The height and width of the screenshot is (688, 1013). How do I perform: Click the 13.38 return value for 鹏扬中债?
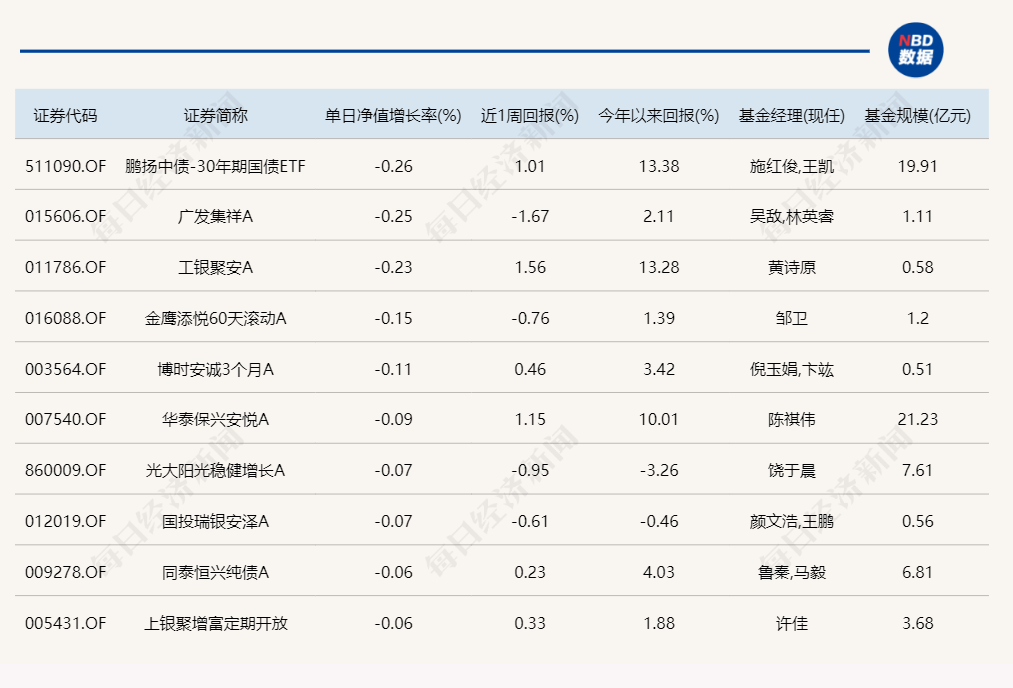(x=658, y=165)
